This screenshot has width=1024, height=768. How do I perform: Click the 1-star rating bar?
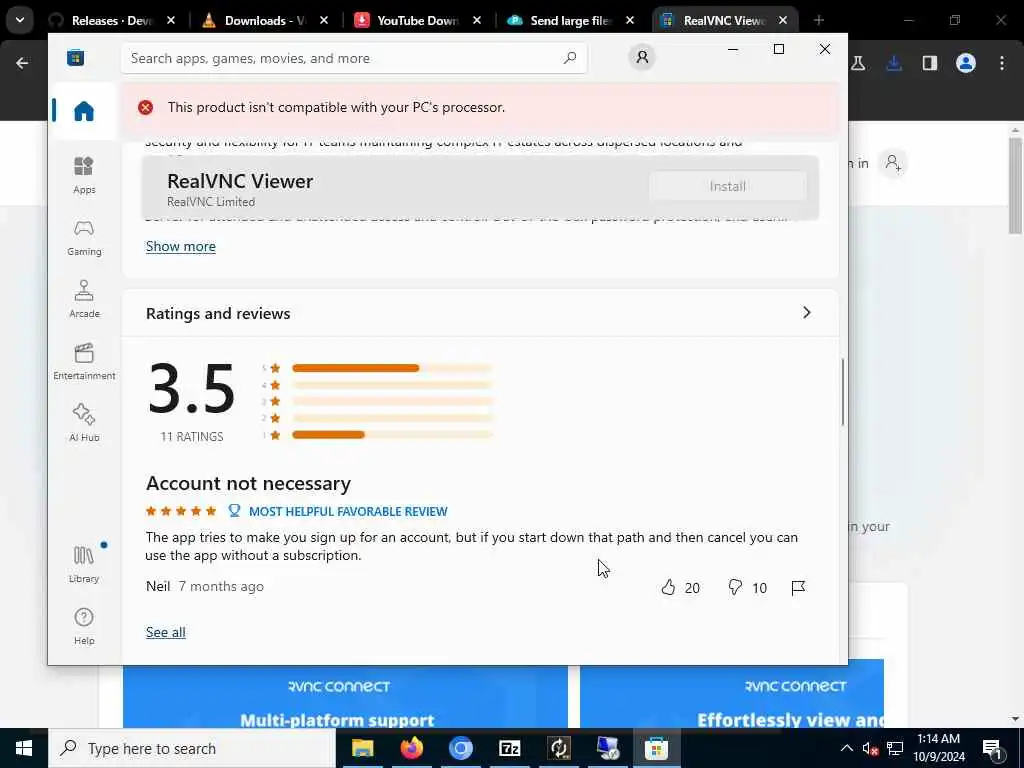[392, 435]
